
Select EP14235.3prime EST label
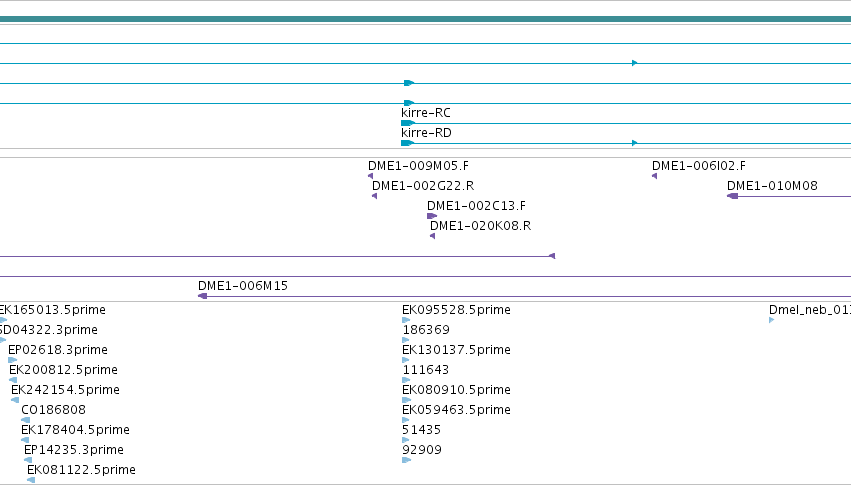click(74, 450)
